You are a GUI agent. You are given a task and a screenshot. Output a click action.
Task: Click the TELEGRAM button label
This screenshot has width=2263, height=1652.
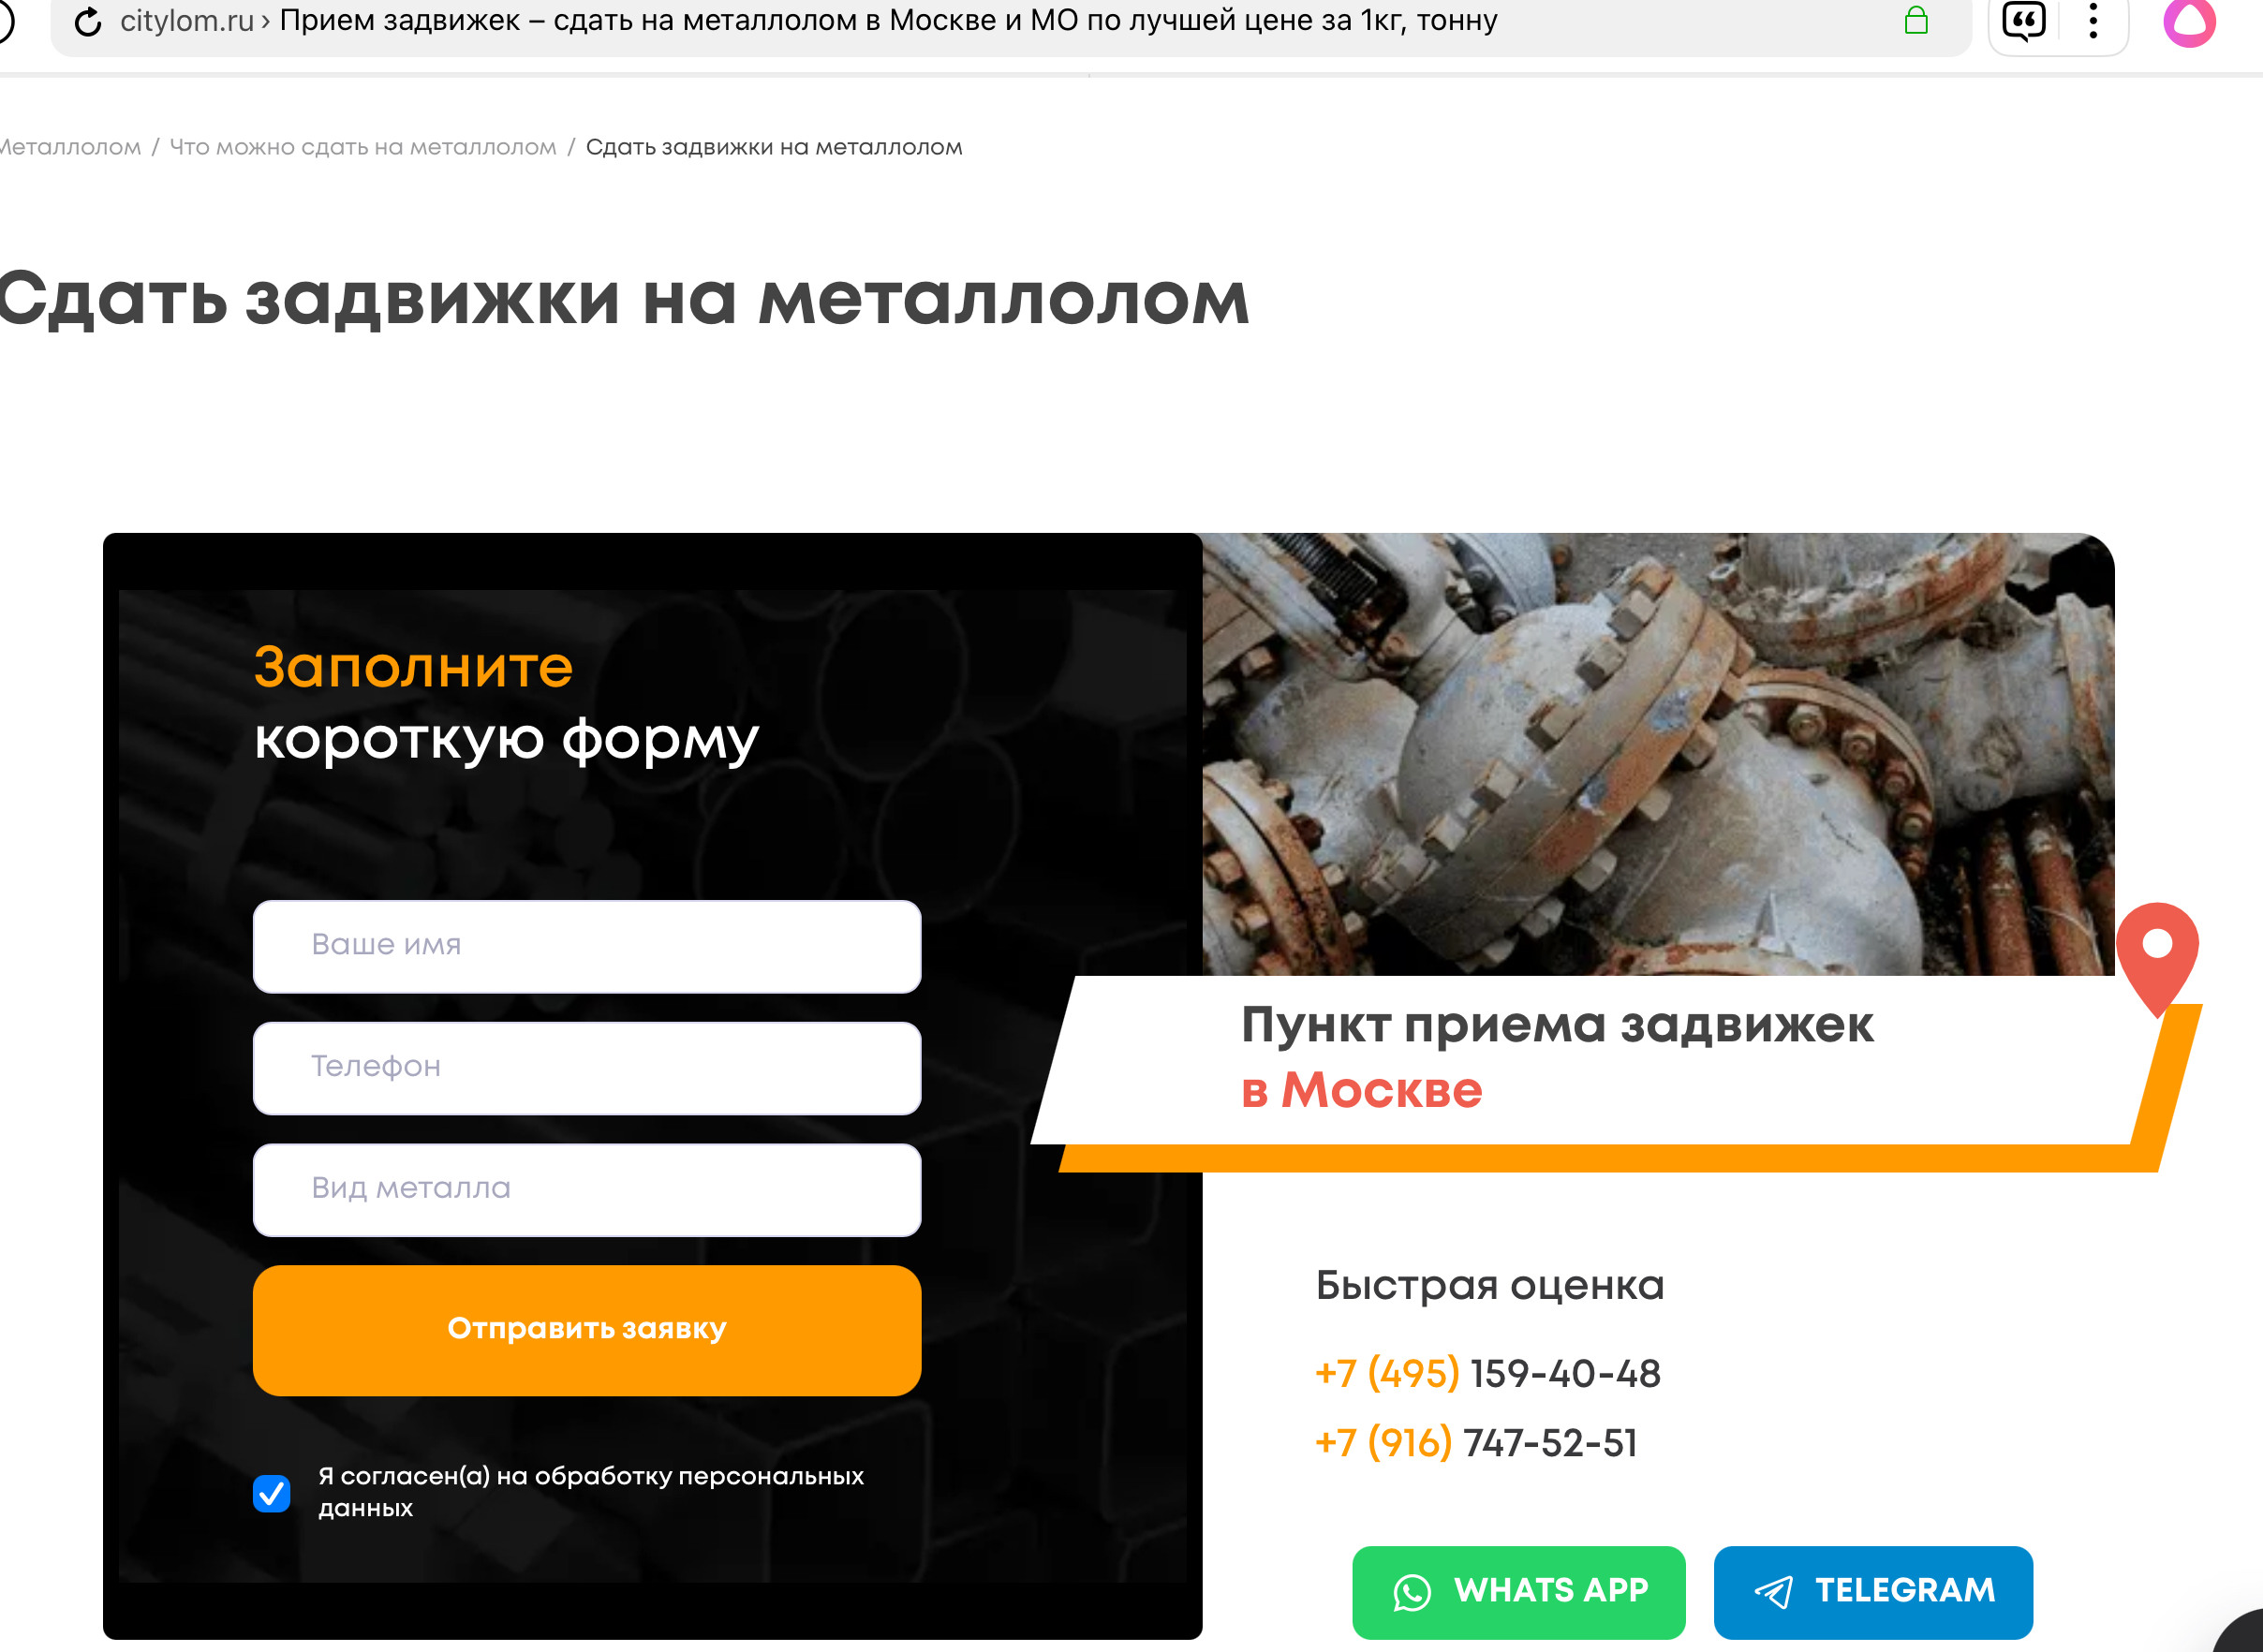1904,1590
